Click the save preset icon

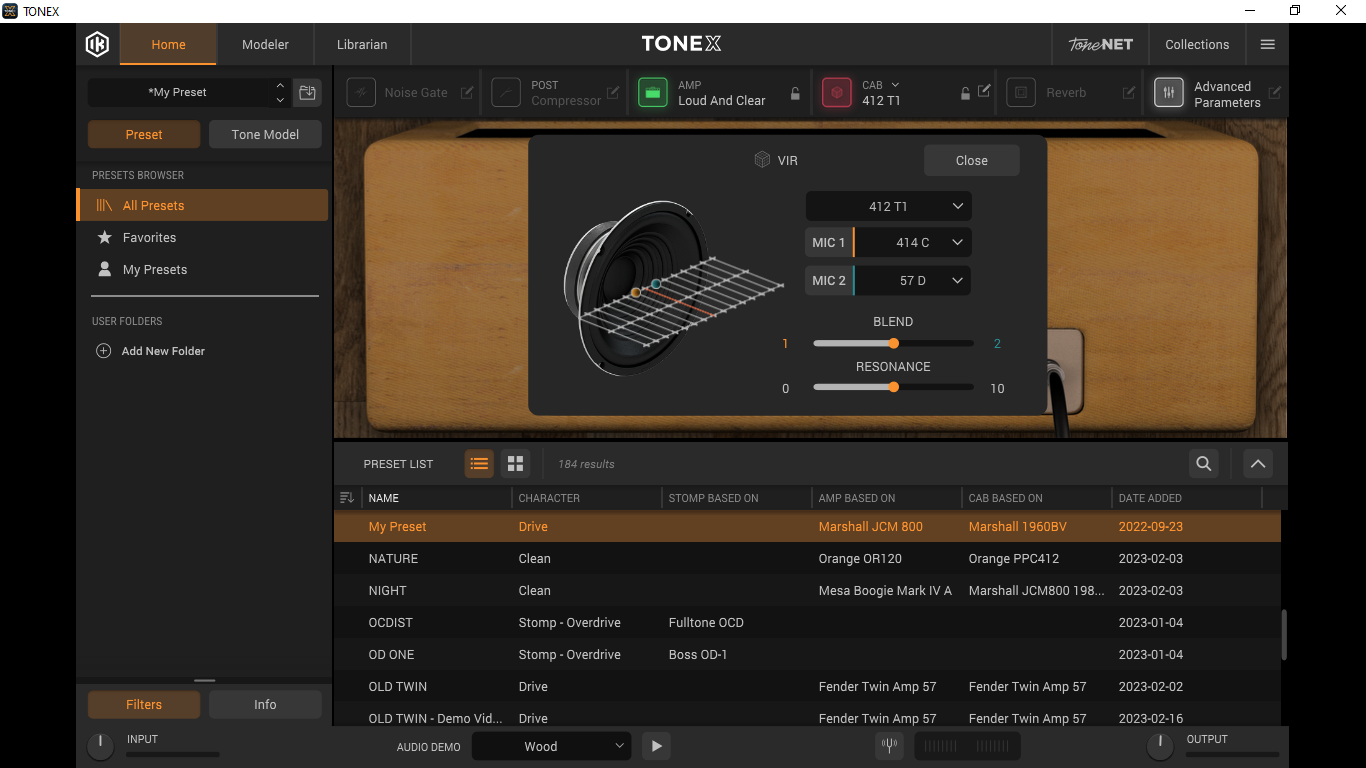pyautogui.click(x=307, y=92)
